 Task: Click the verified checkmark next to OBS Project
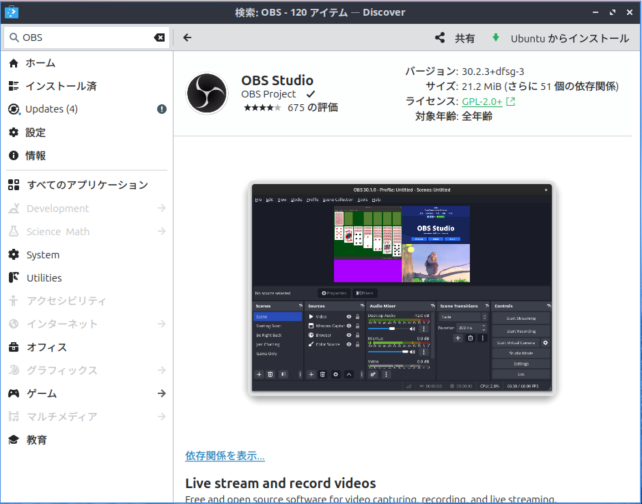click(x=311, y=94)
